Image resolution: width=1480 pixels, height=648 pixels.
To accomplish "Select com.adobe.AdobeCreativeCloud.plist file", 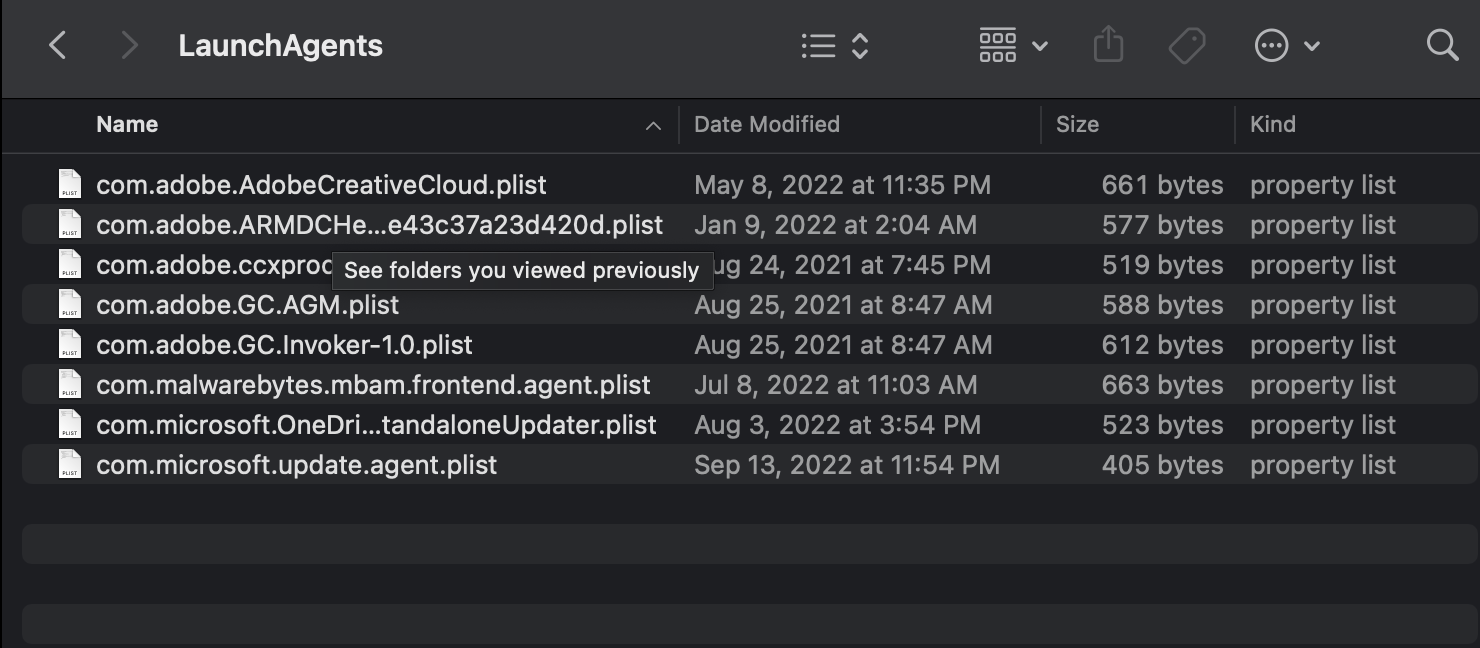I will click(321, 185).
